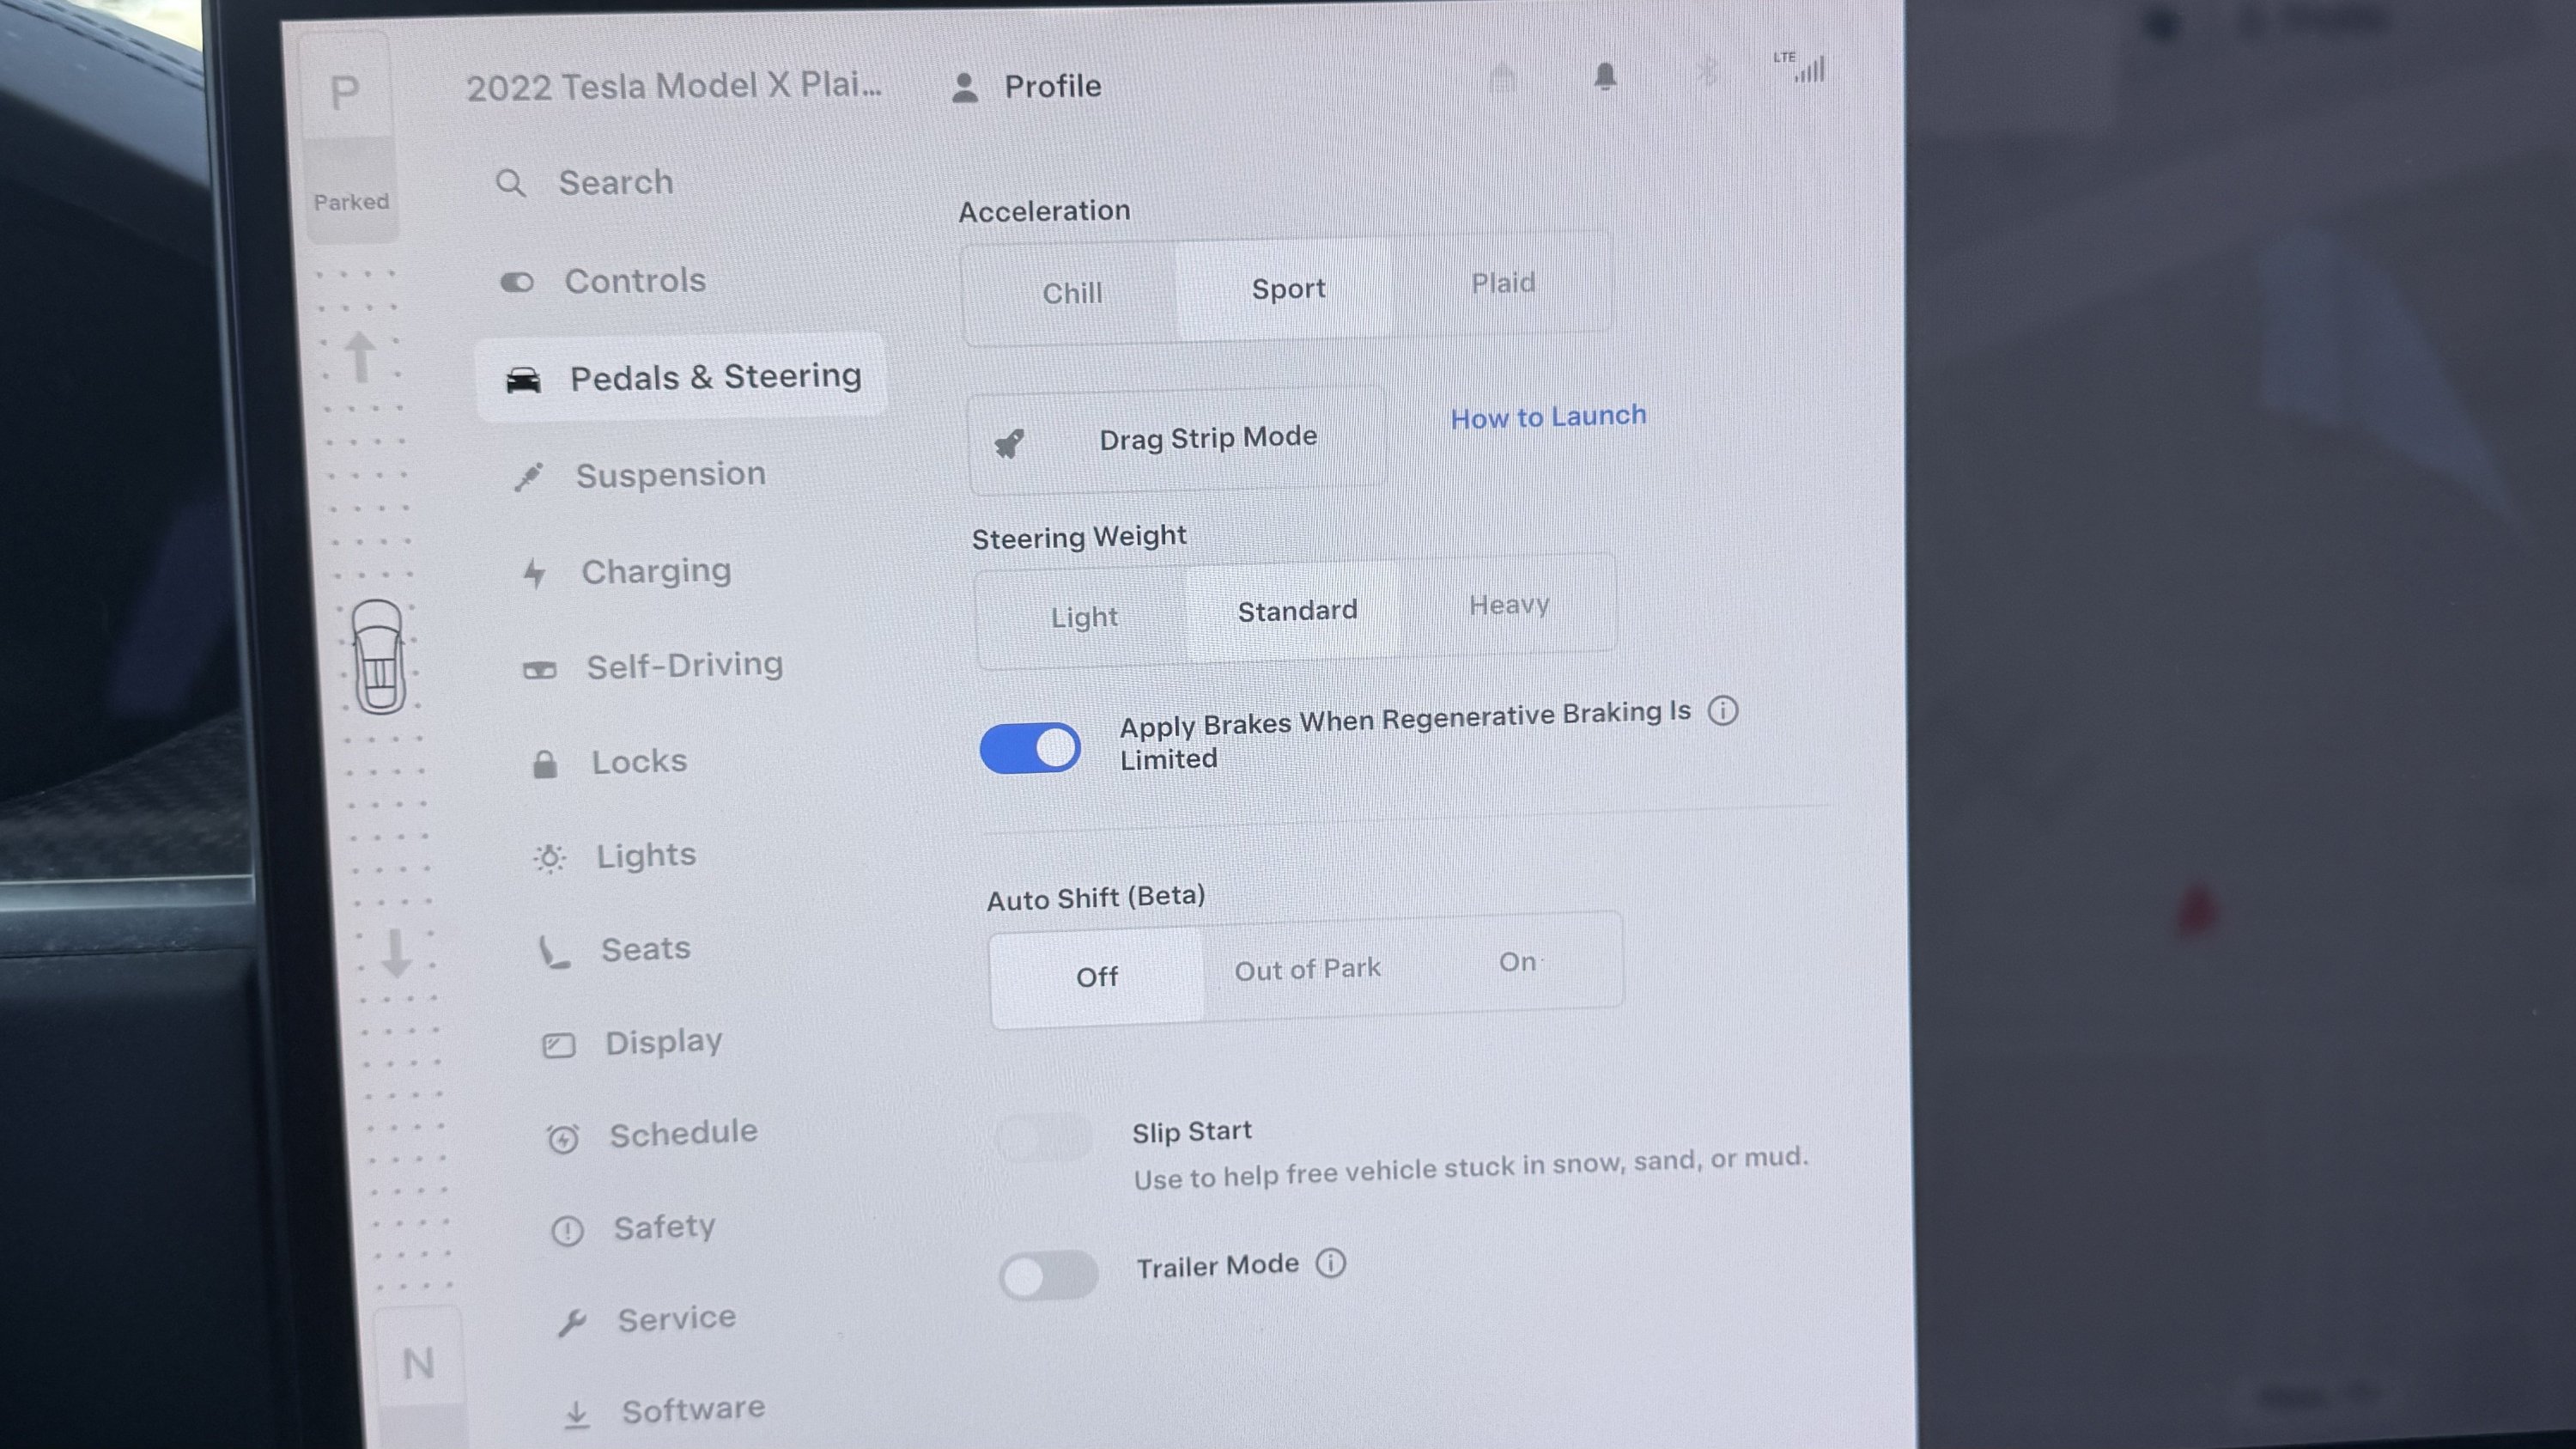Tap the LTE signal strength indicator
The width and height of the screenshot is (2576, 1449).
pyautogui.click(x=1800, y=67)
